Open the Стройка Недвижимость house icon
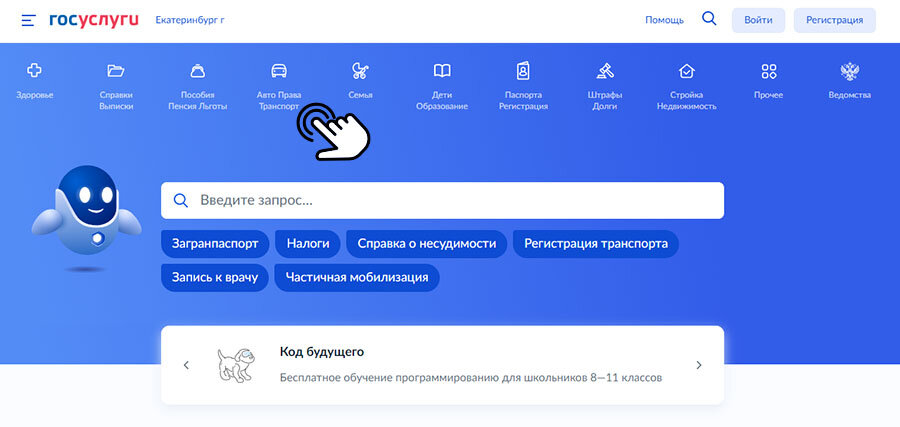The height and width of the screenshot is (427, 900). pyautogui.click(x=686, y=71)
